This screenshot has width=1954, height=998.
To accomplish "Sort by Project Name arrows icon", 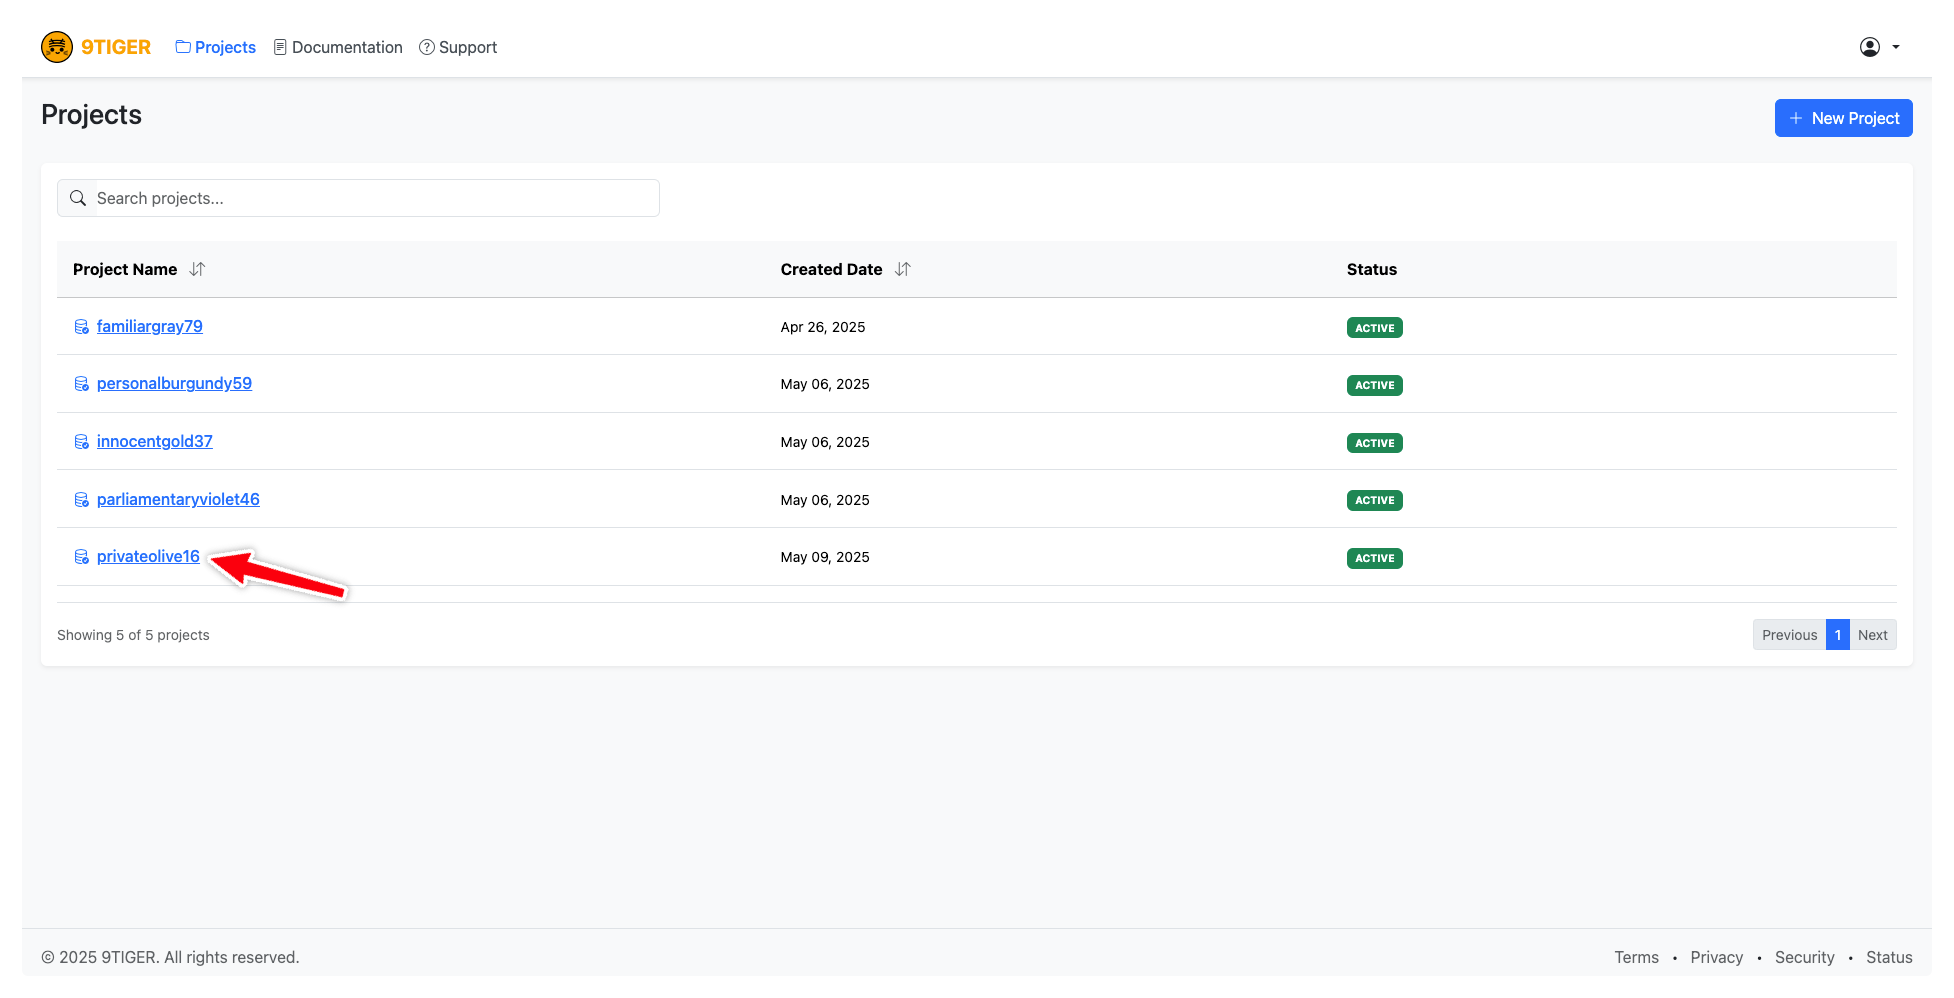I will coord(197,269).
